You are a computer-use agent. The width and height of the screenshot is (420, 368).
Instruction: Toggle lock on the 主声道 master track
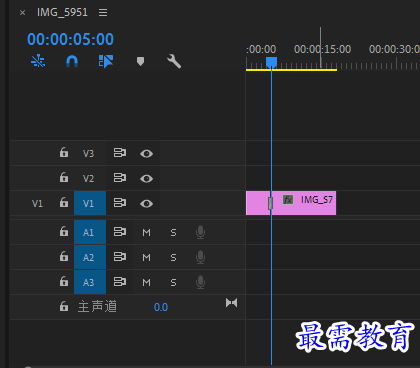tap(64, 306)
